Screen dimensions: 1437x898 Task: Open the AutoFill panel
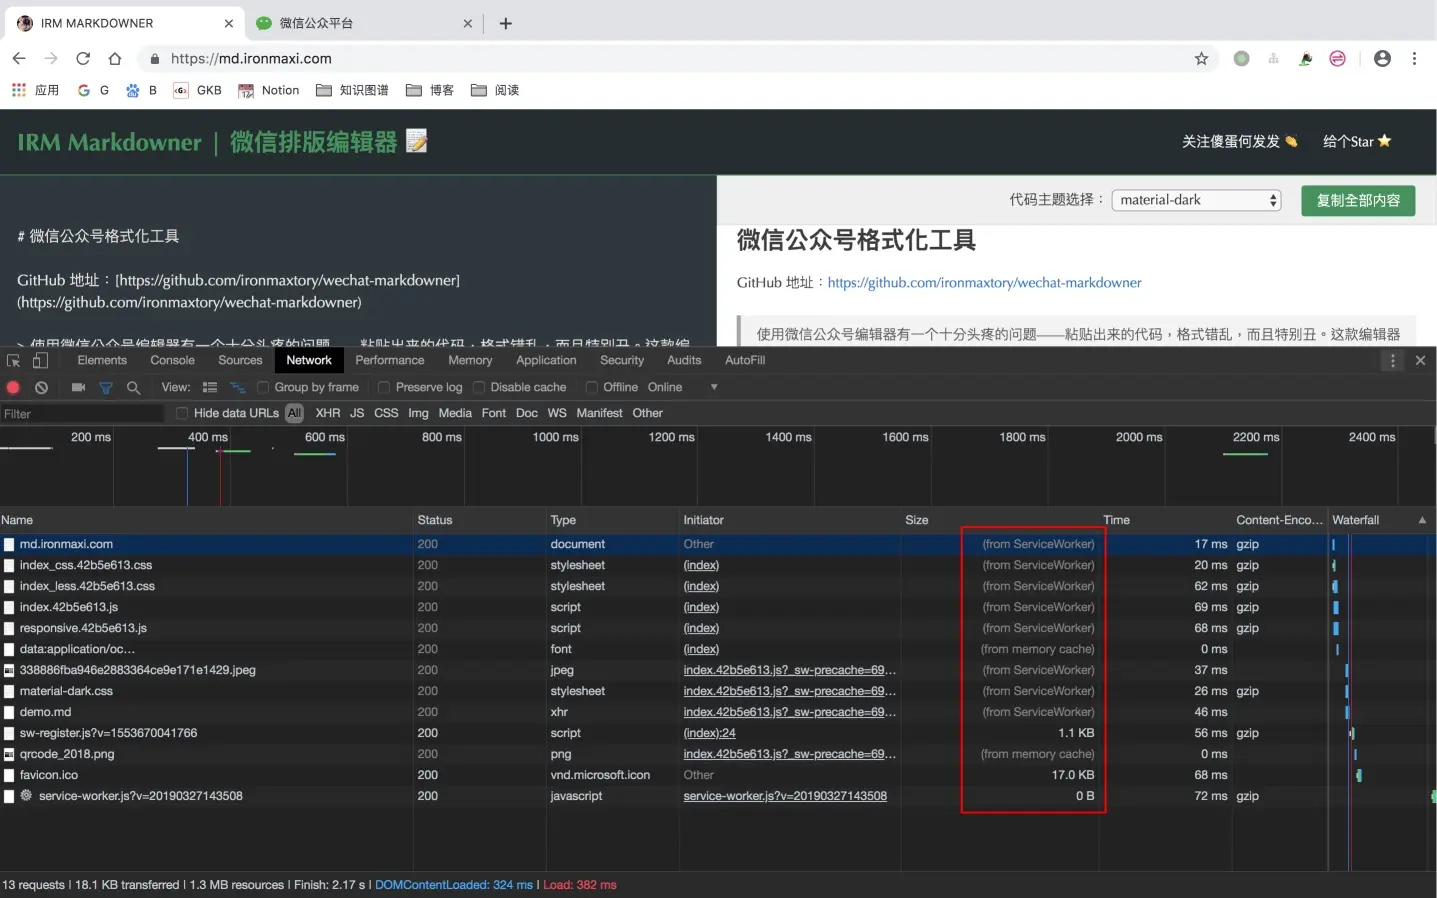745,360
